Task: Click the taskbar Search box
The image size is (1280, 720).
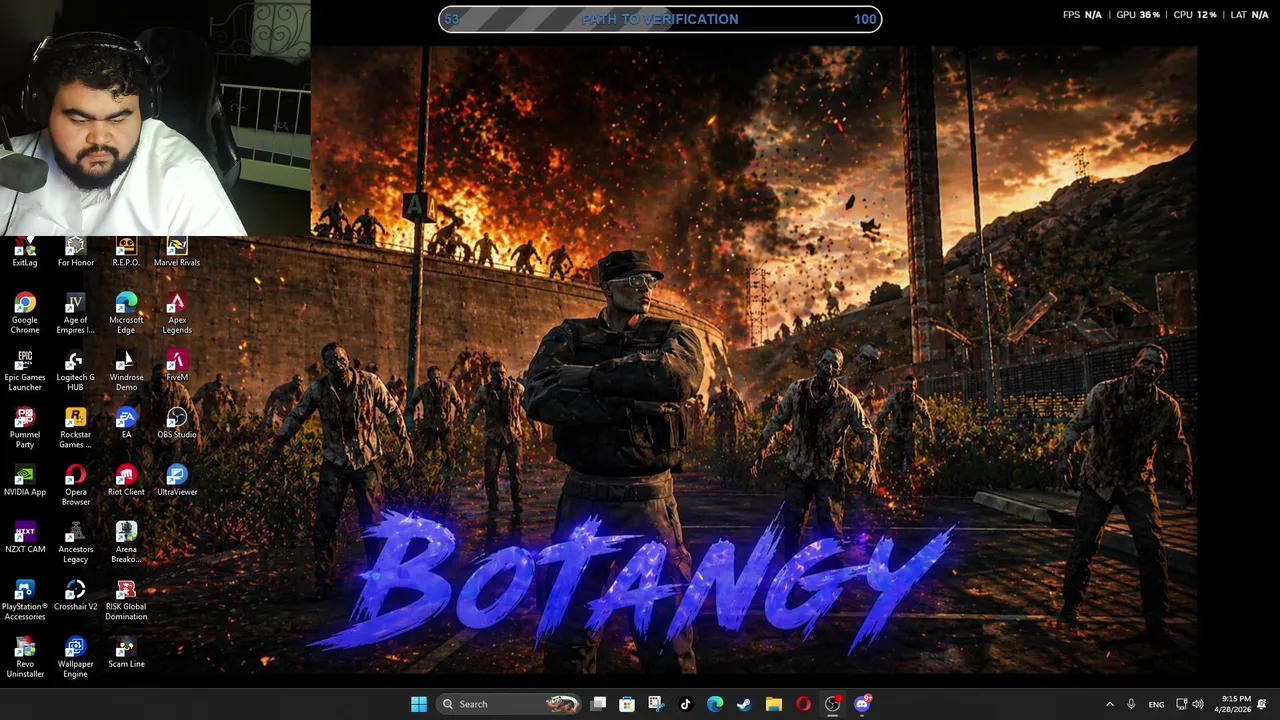Action: (x=510, y=704)
